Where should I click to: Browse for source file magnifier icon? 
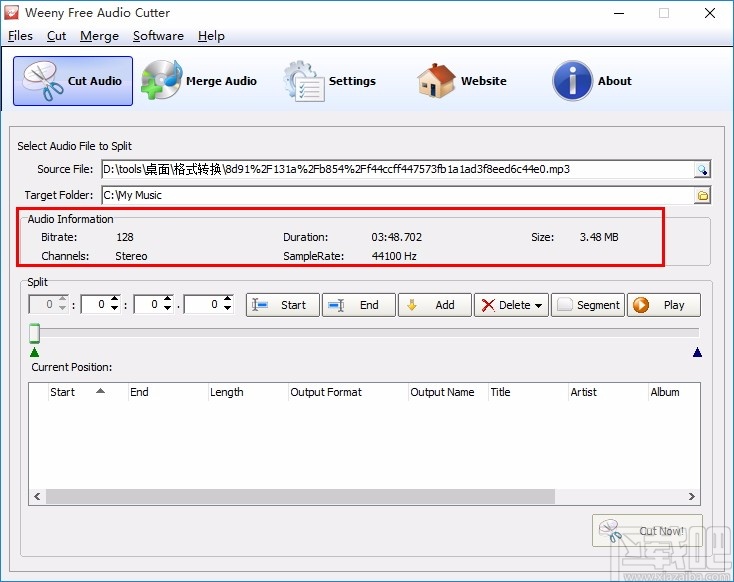coord(702,169)
